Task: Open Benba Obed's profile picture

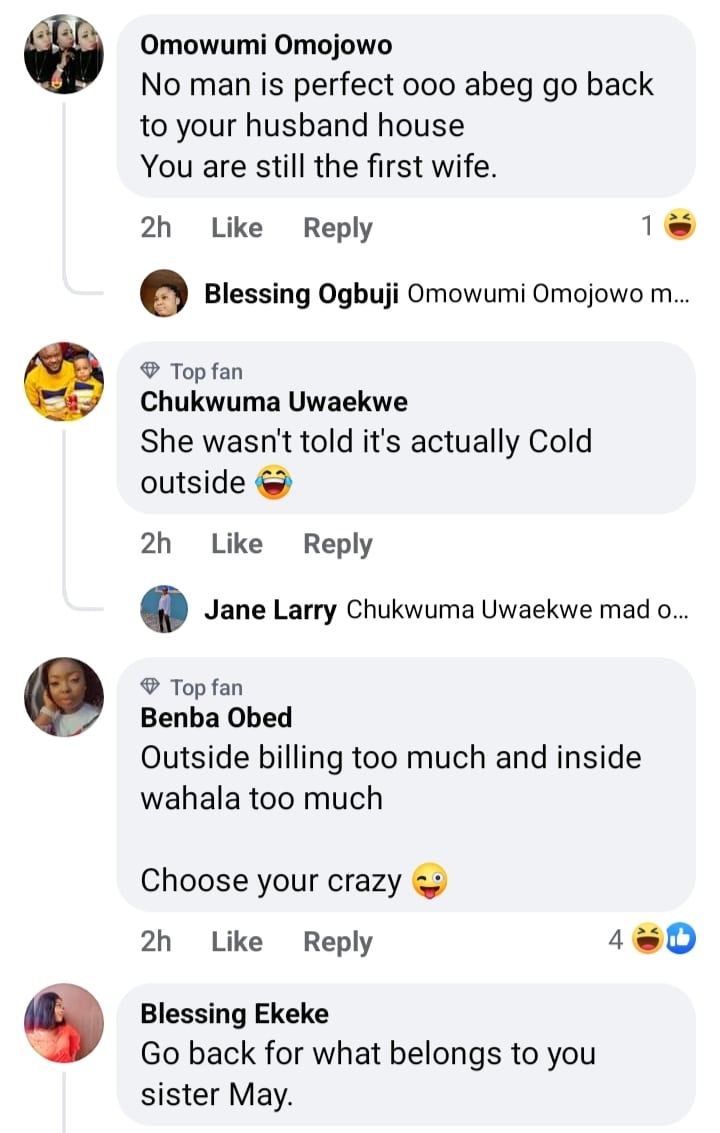Action: pos(63,697)
